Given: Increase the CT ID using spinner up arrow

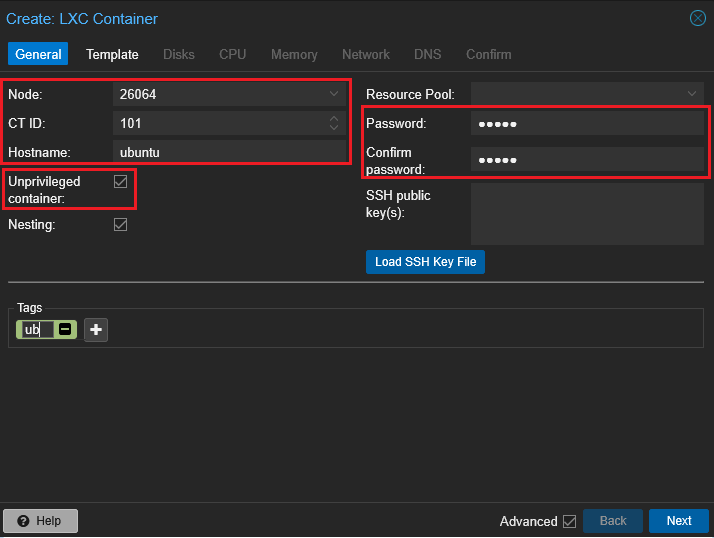Looking at the screenshot, I should (x=334, y=119).
